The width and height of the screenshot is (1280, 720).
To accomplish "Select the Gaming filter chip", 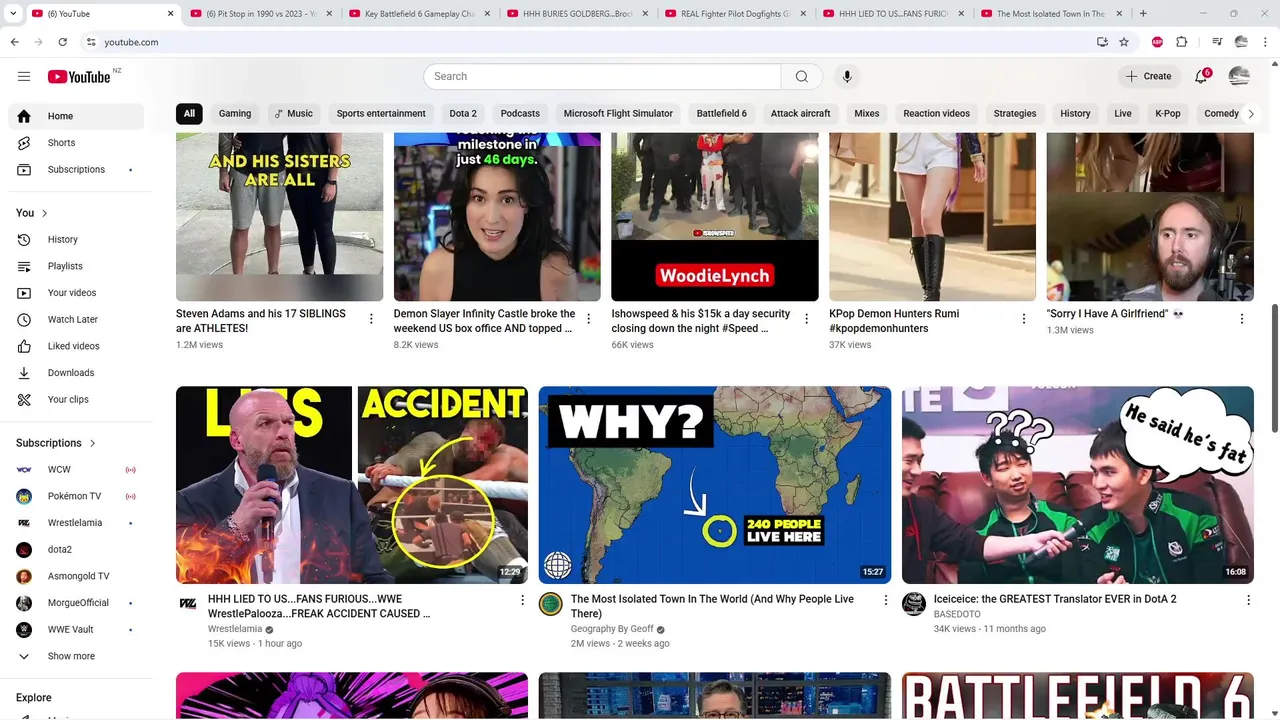I will [235, 113].
